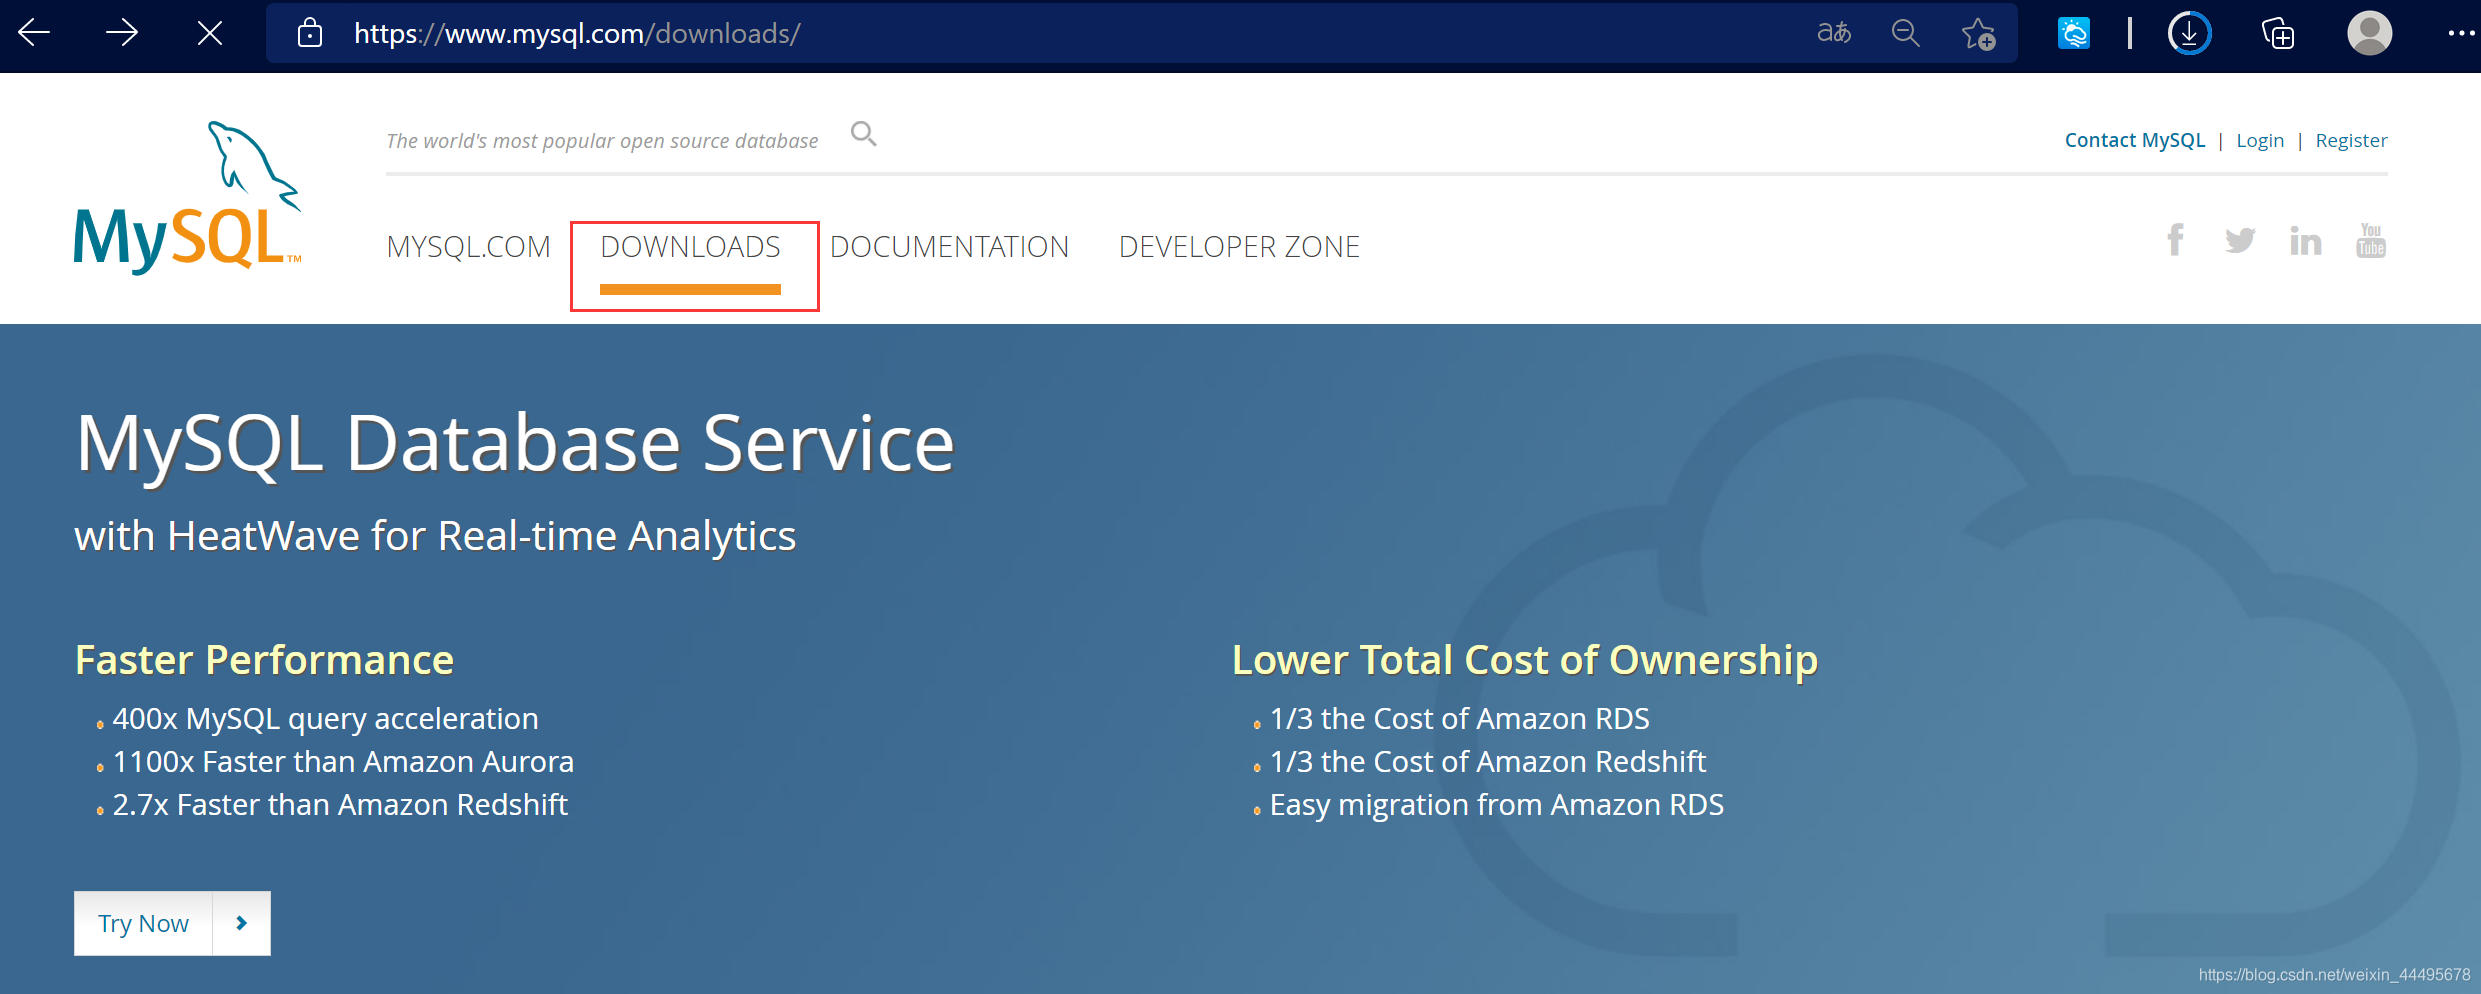Click '1/3 the Cost of Amazon Redshift' text

coord(1487,762)
